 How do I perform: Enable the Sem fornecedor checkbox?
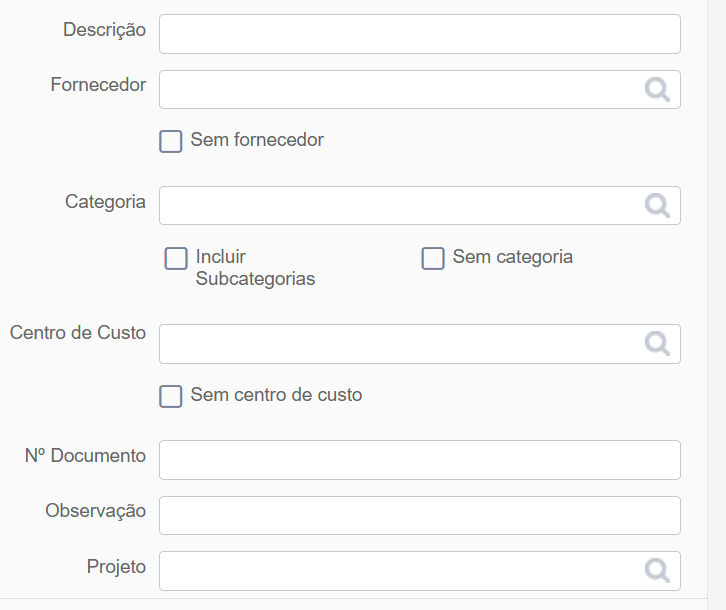coord(170,141)
